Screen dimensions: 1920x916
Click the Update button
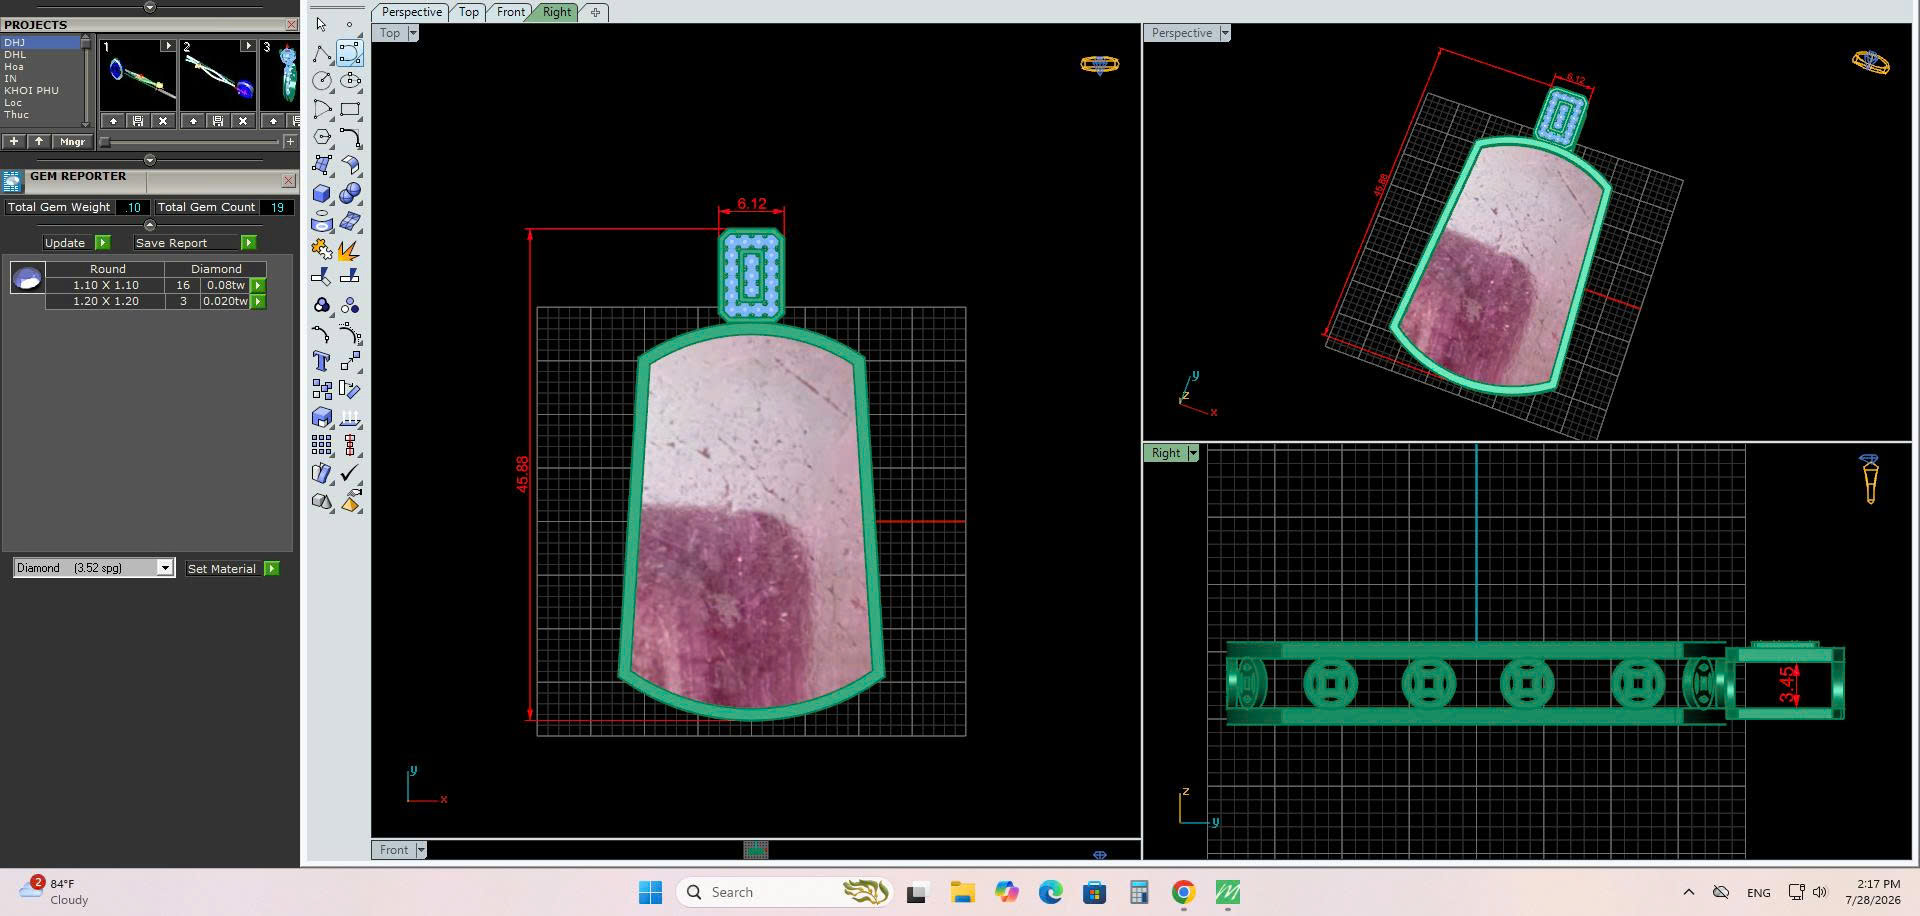coord(76,243)
